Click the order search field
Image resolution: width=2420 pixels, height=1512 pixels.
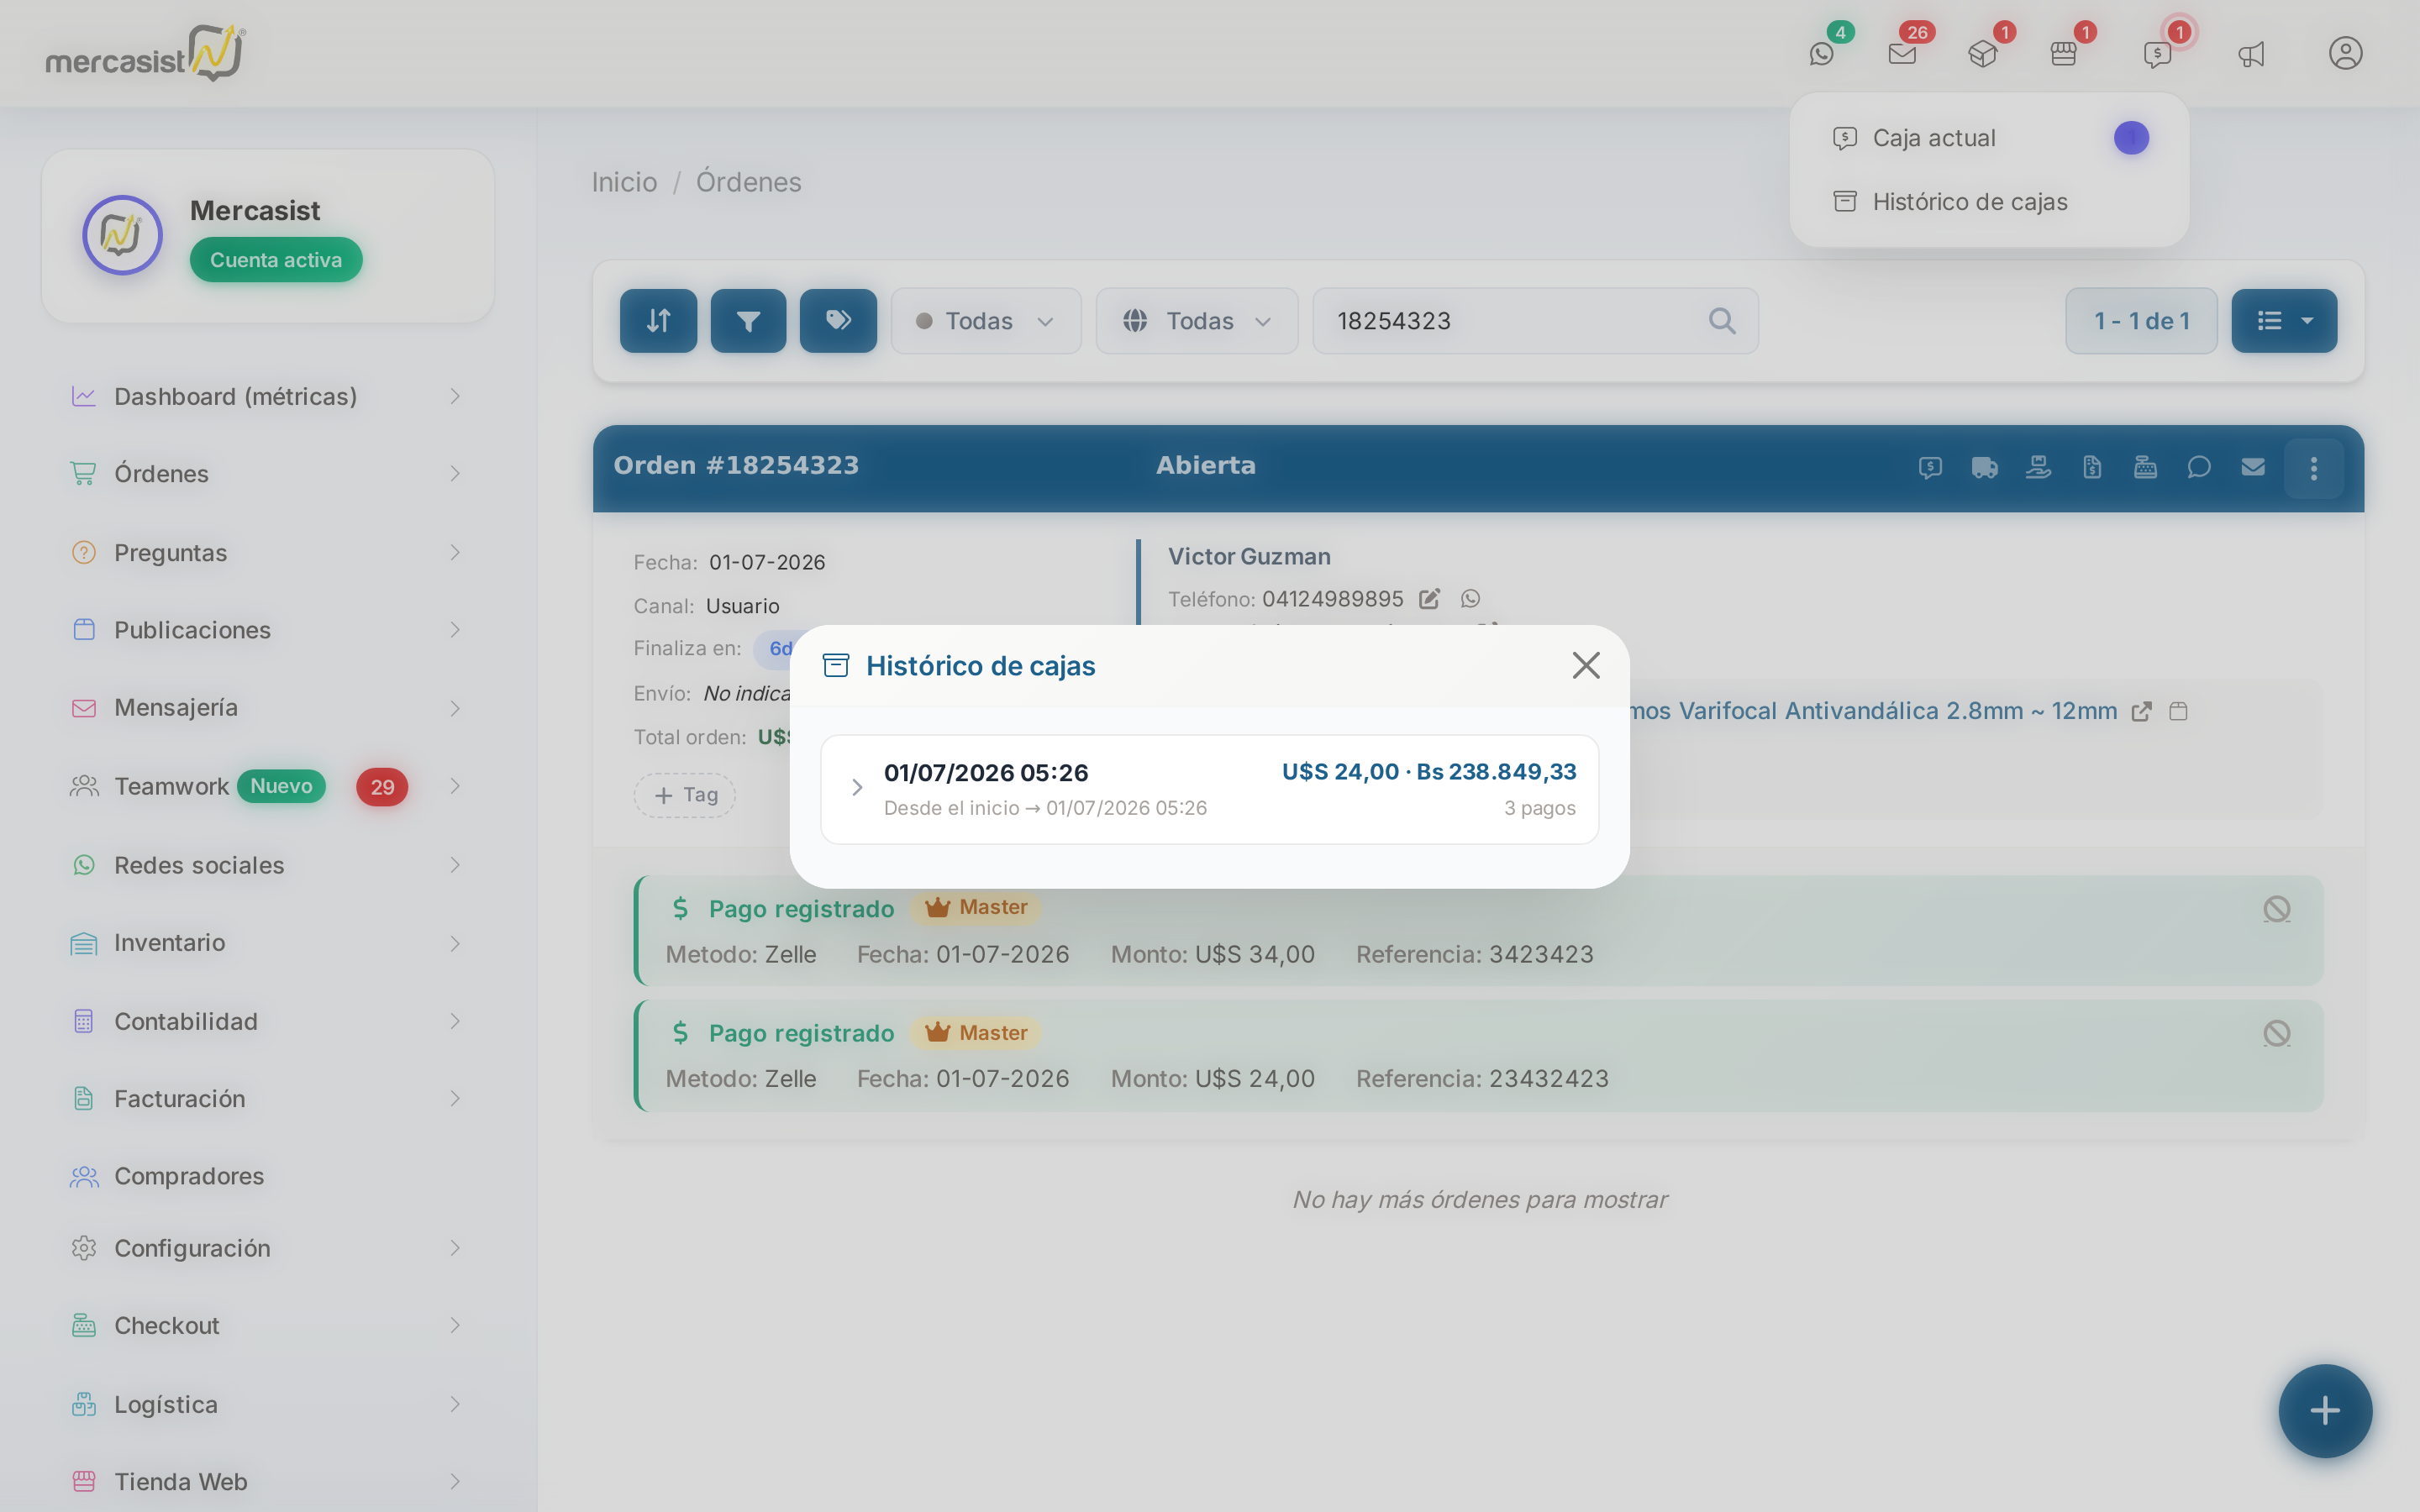coord(1535,321)
